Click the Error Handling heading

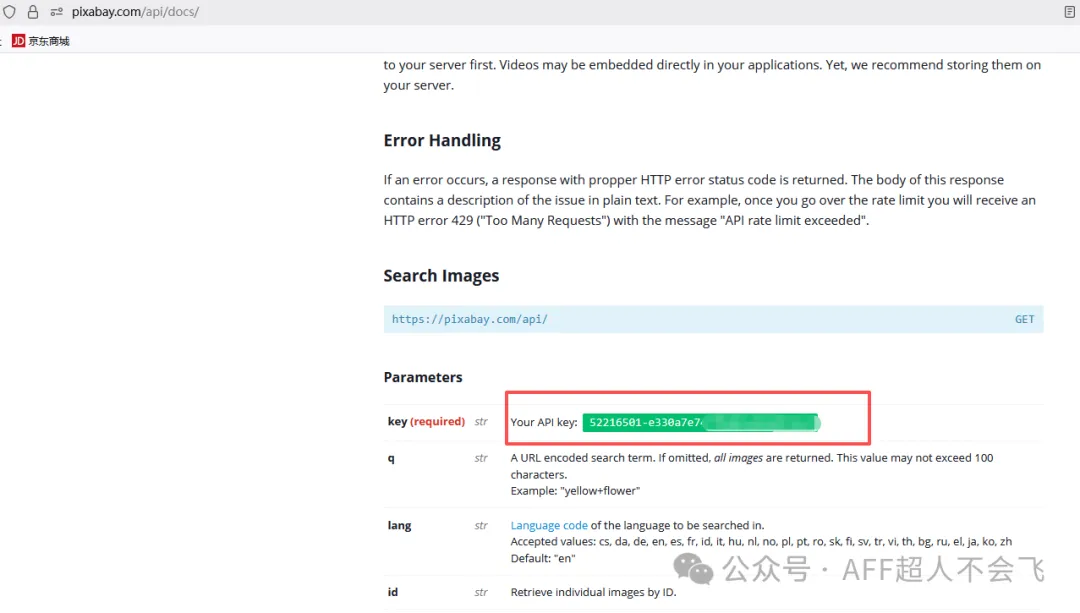[x=442, y=141]
